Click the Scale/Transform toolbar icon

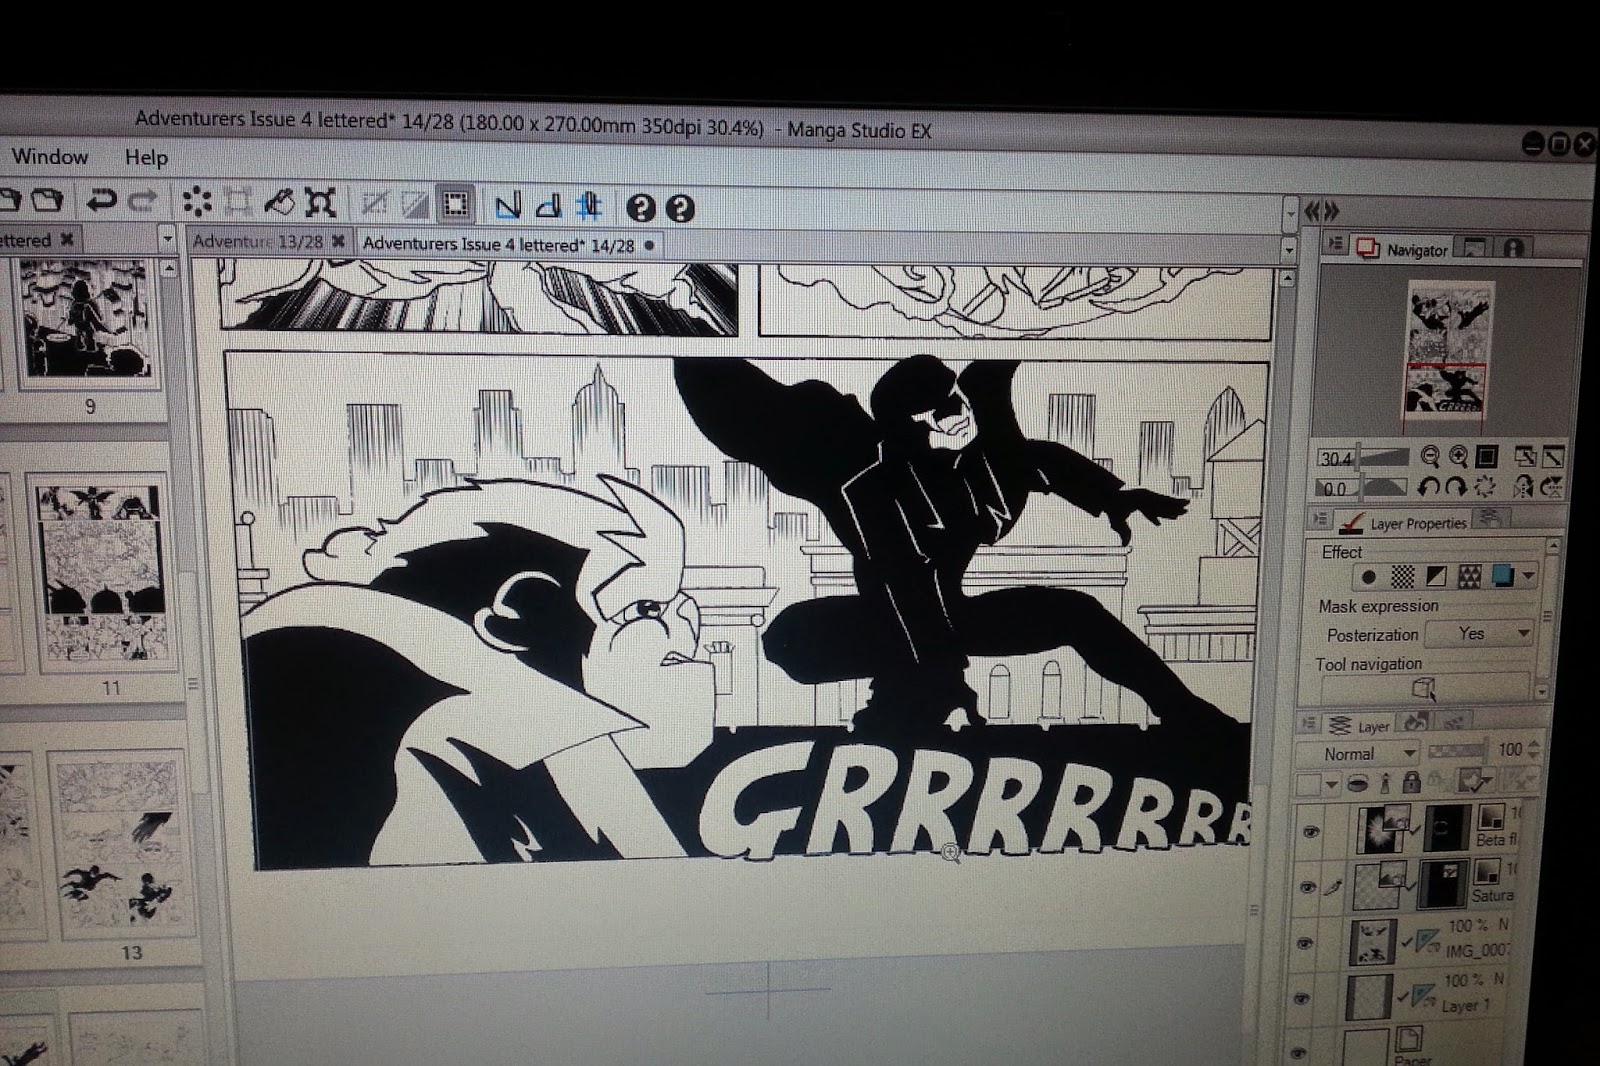[320, 203]
